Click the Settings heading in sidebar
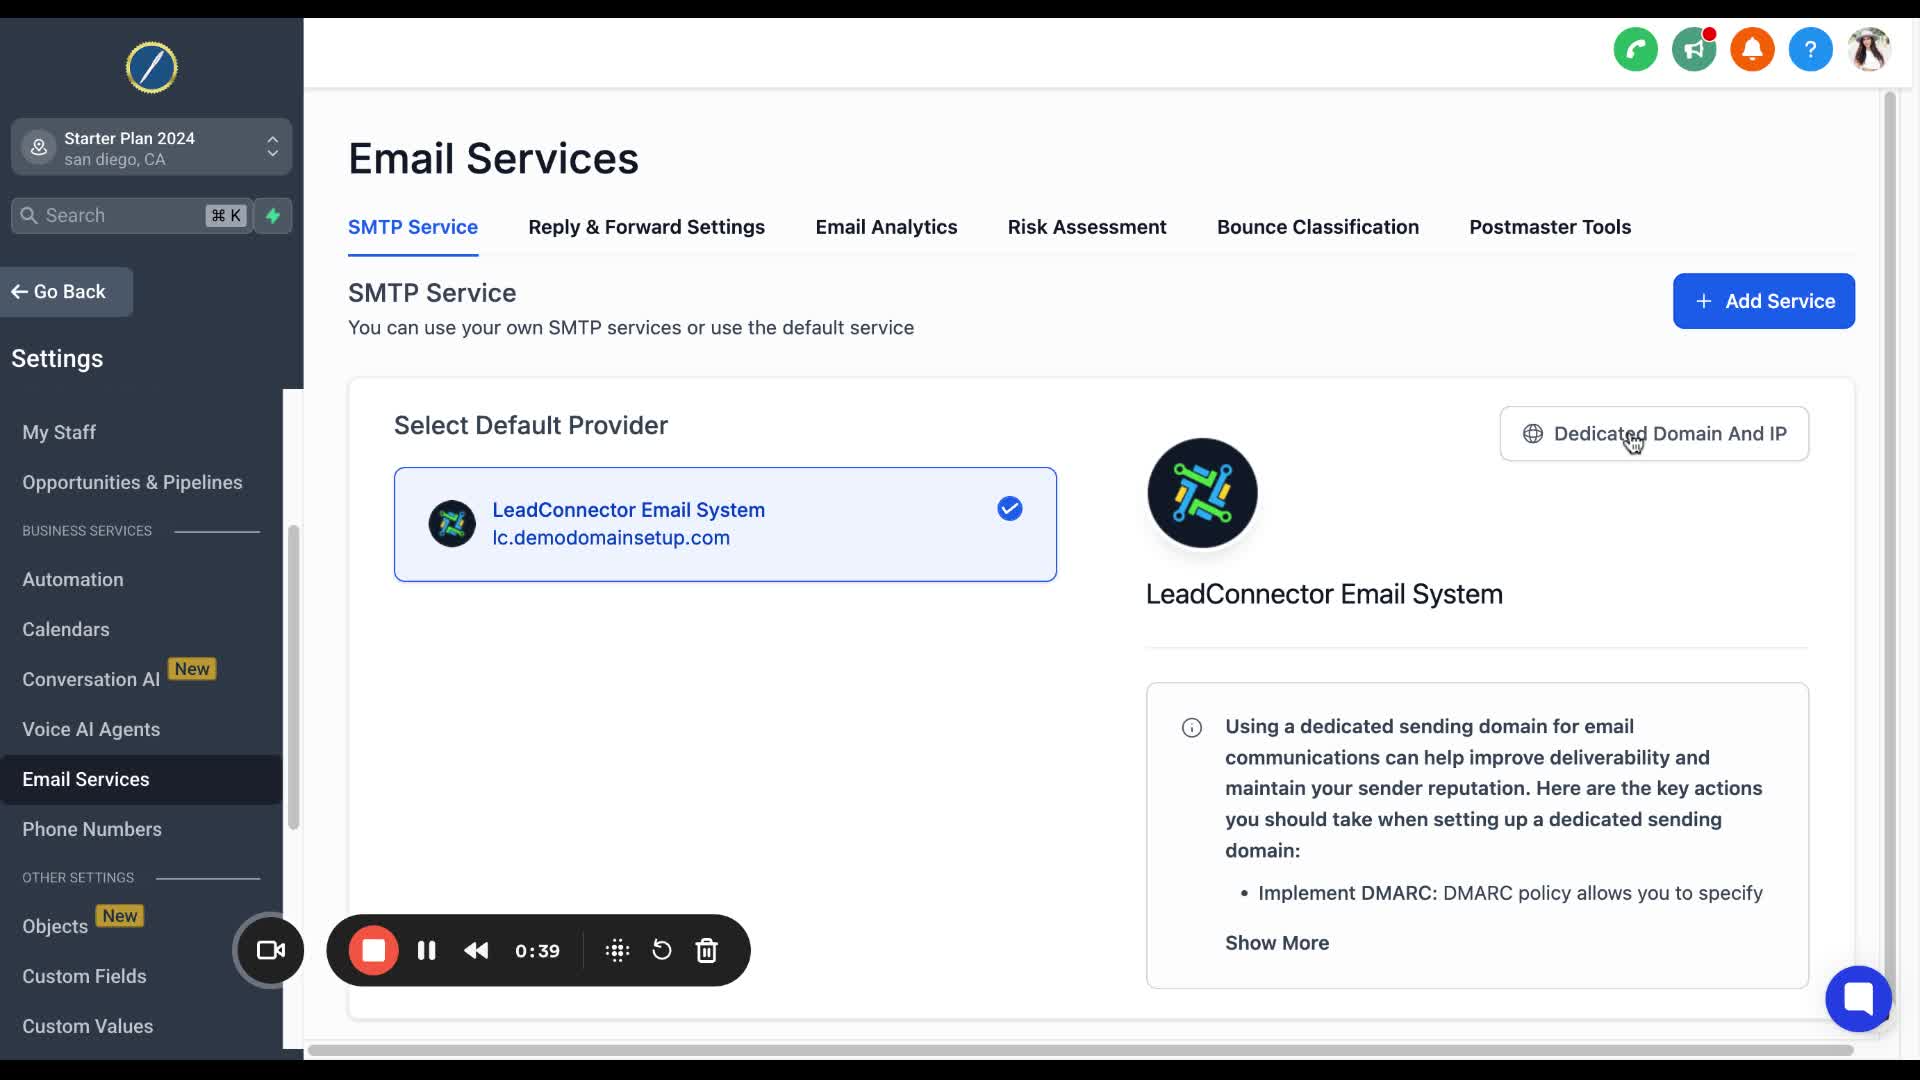The width and height of the screenshot is (1920, 1080). point(57,358)
